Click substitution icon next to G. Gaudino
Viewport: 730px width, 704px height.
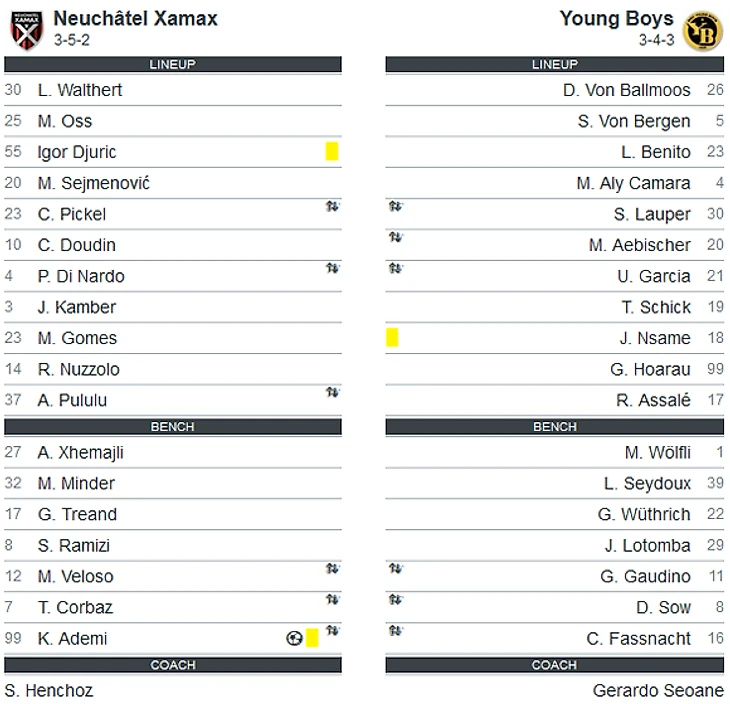(x=395, y=568)
